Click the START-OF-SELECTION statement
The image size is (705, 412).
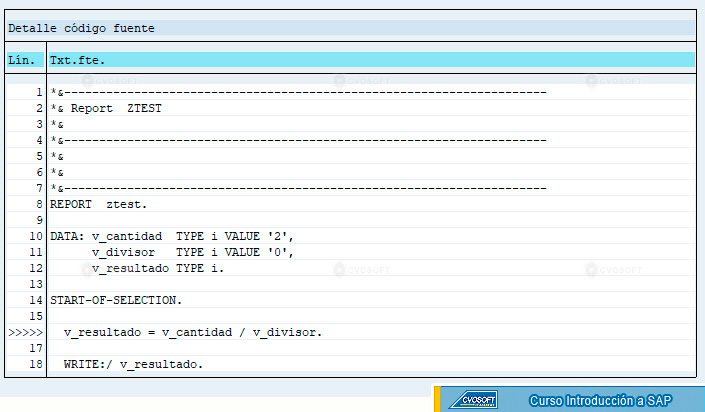[116, 300]
